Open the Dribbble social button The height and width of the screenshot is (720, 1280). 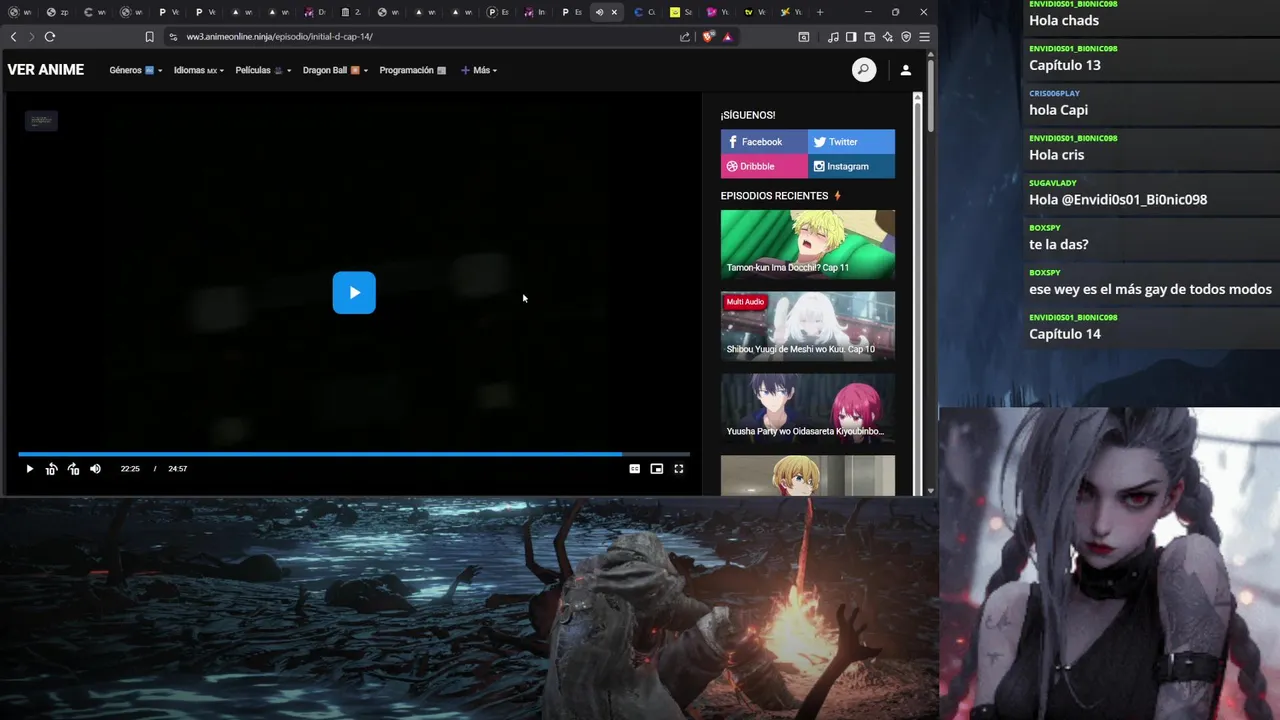click(764, 166)
